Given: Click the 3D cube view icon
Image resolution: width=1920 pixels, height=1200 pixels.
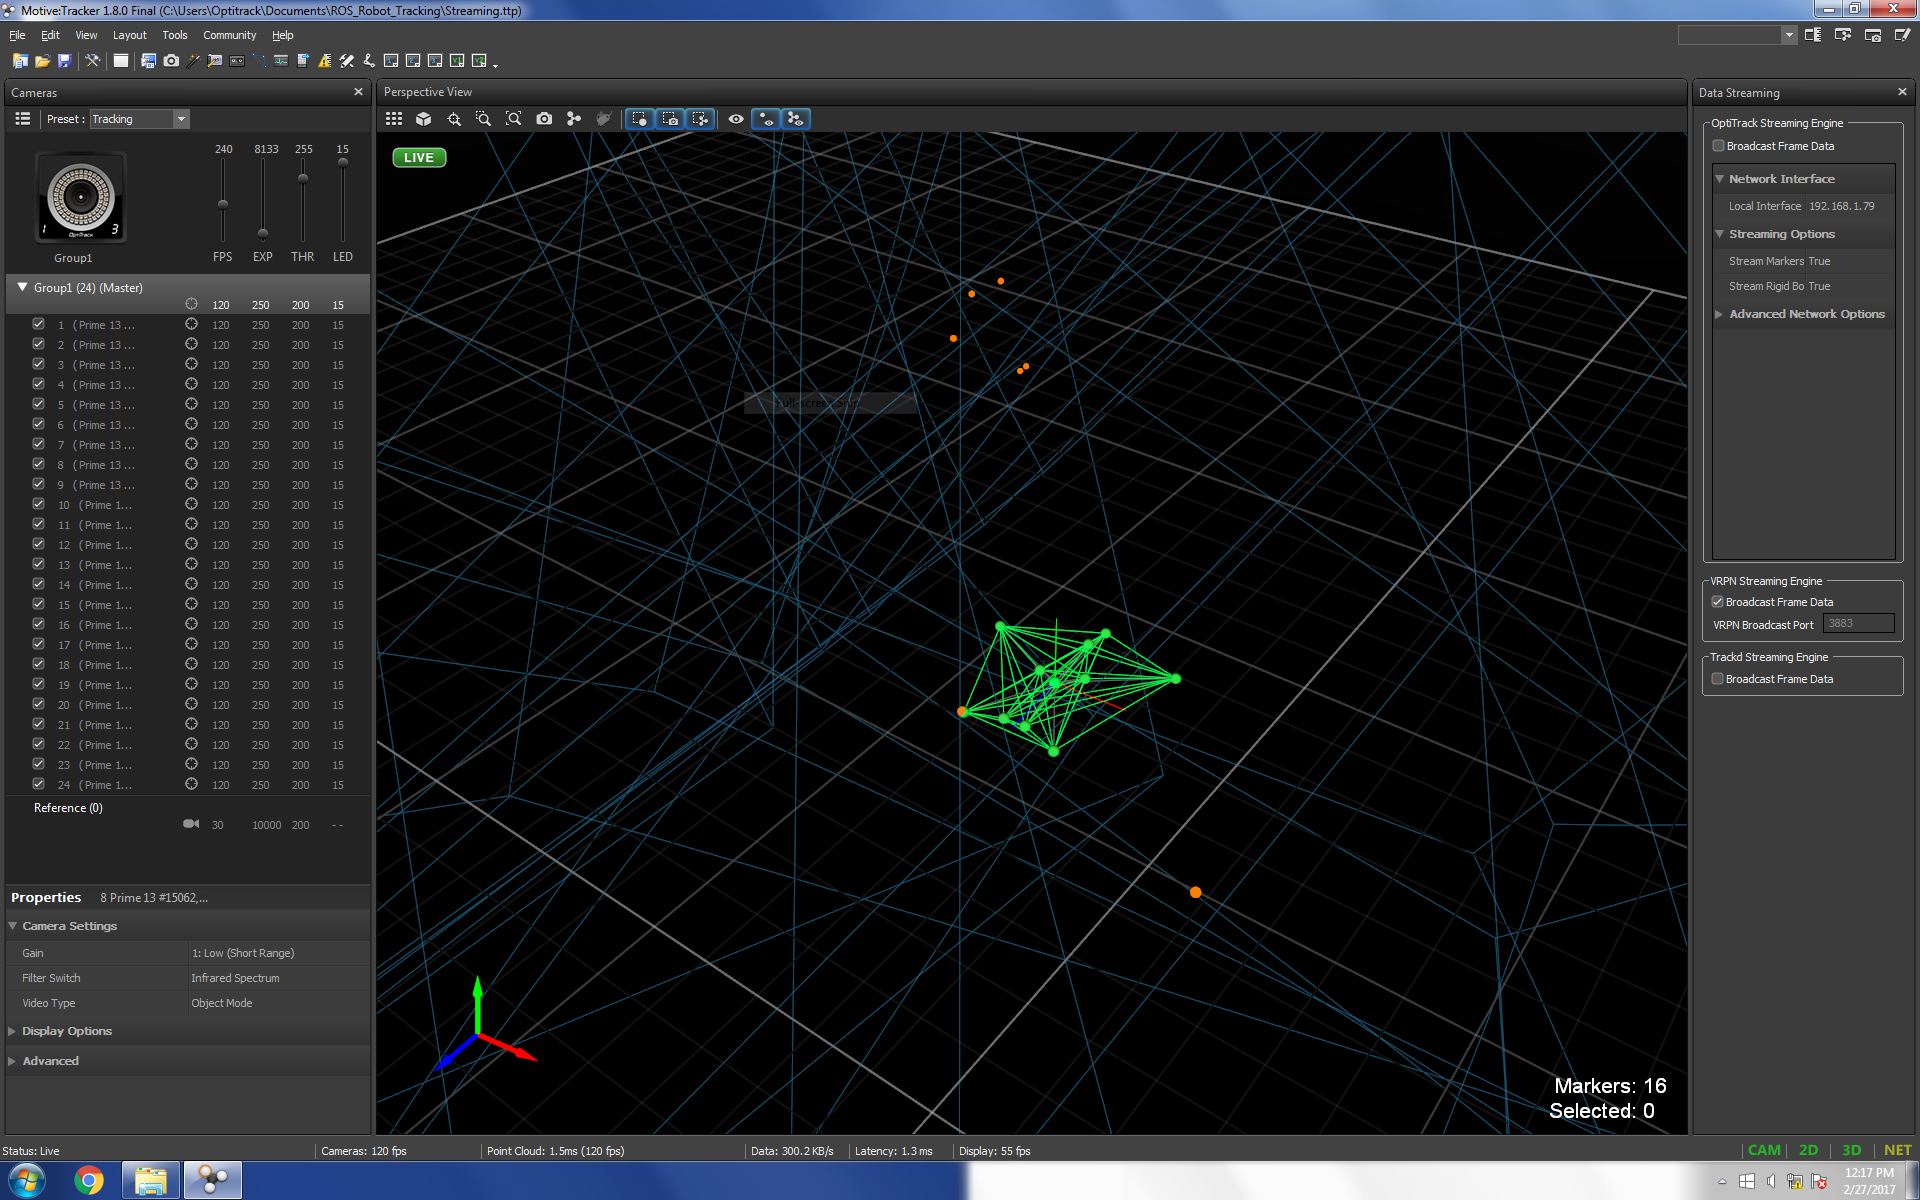Looking at the screenshot, I should point(424,119).
